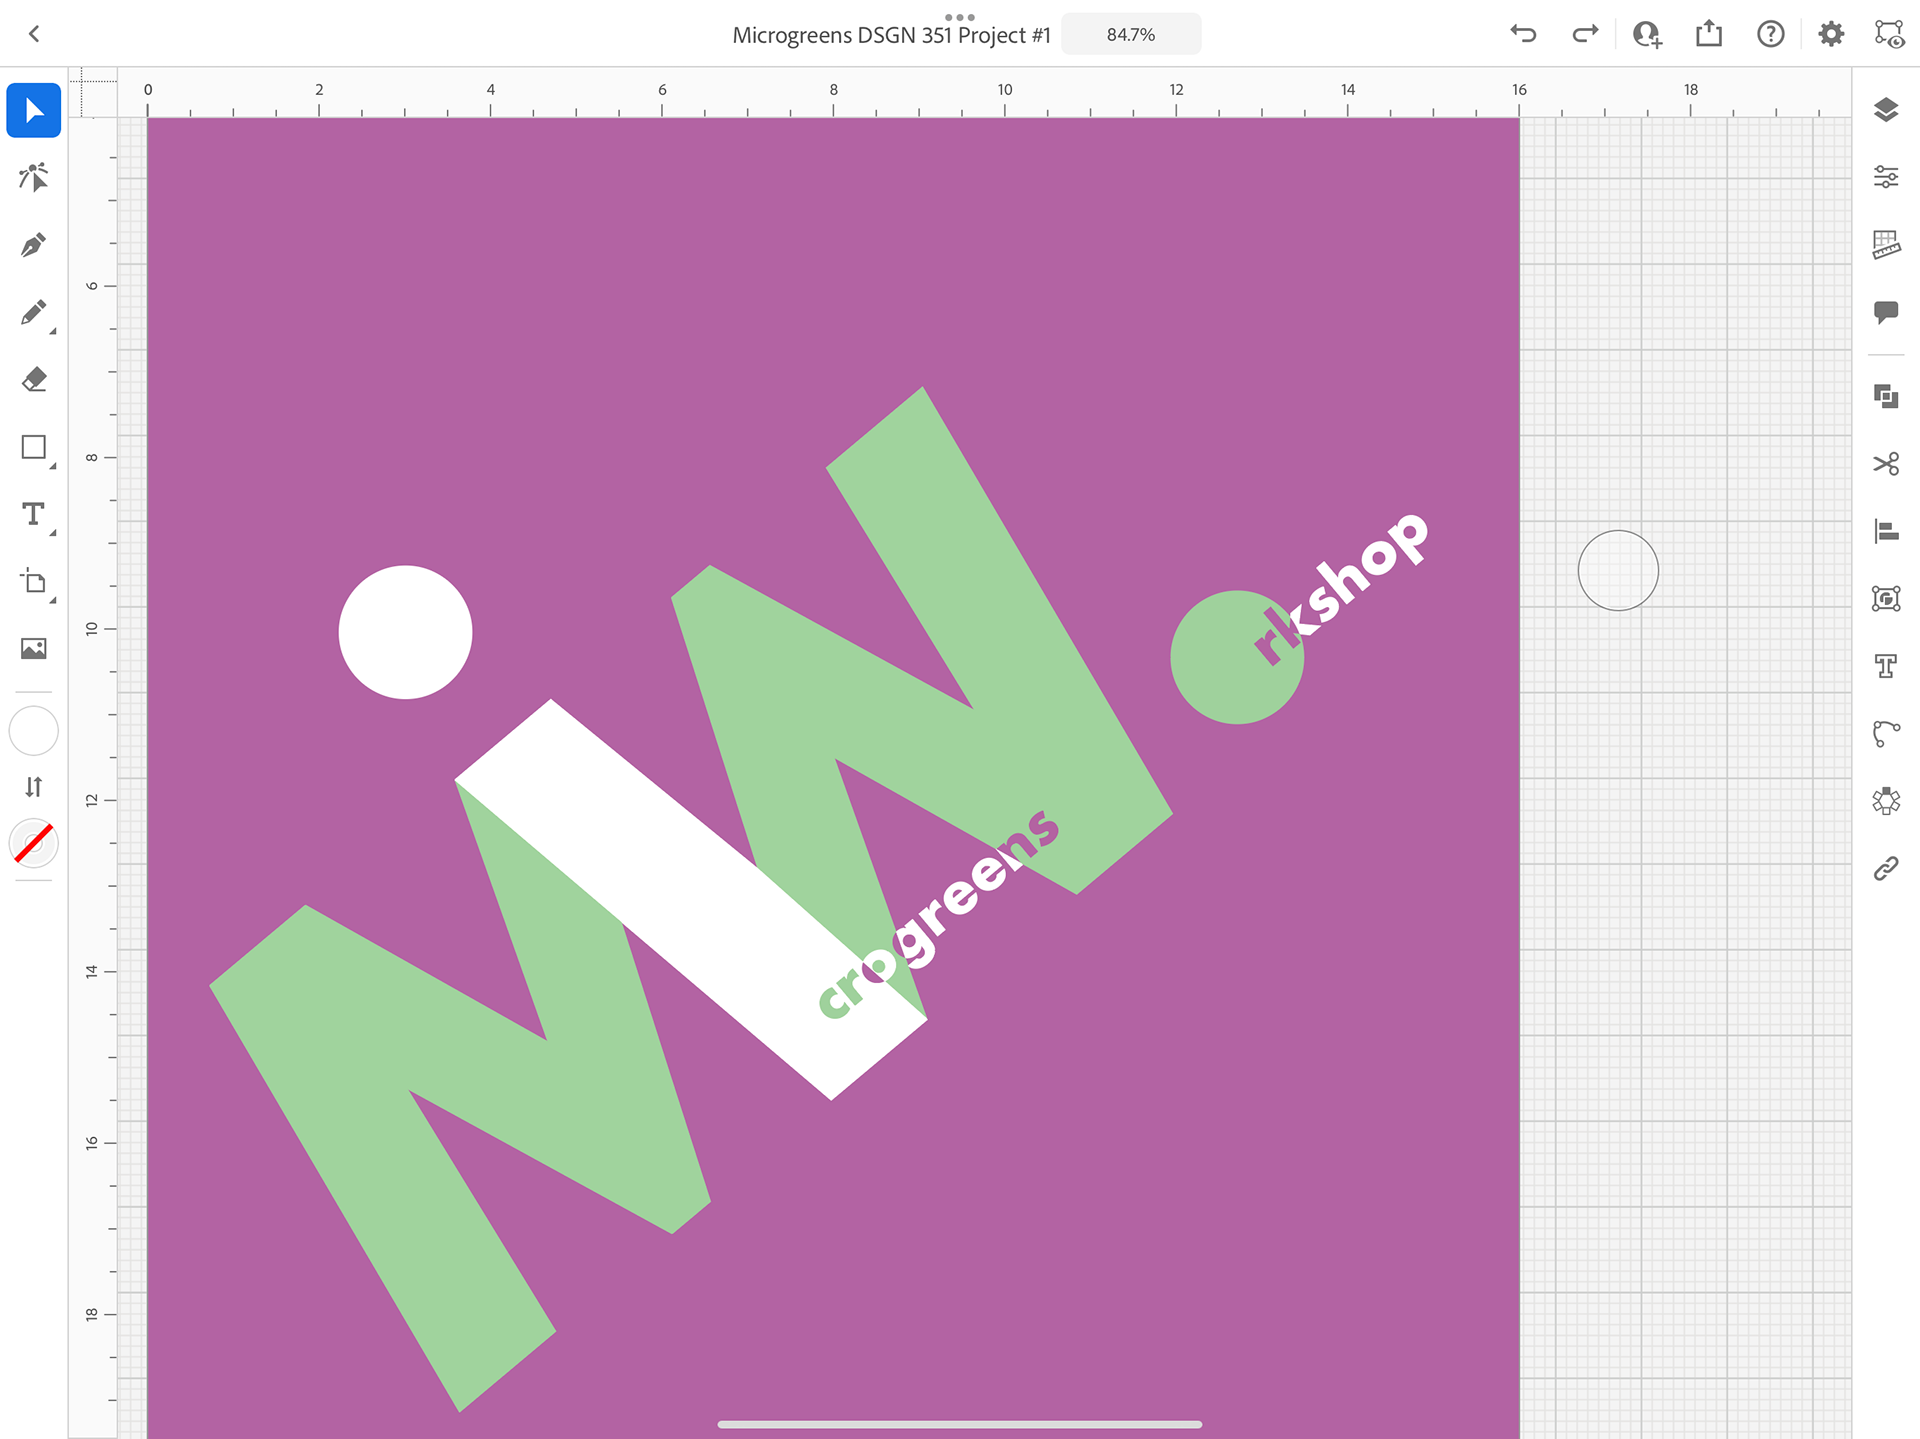Select the Direct Selection tool
The width and height of the screenshot is (1920, 1439).
pos(34,178)
